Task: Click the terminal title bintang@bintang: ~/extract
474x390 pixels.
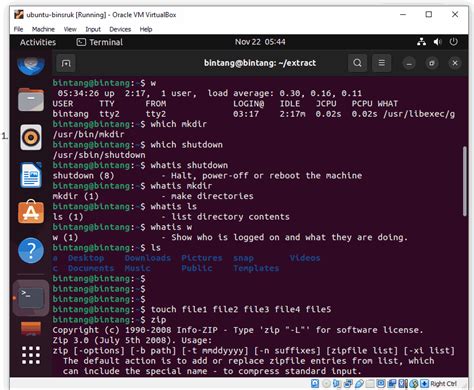Action: (x=260, y=63)
